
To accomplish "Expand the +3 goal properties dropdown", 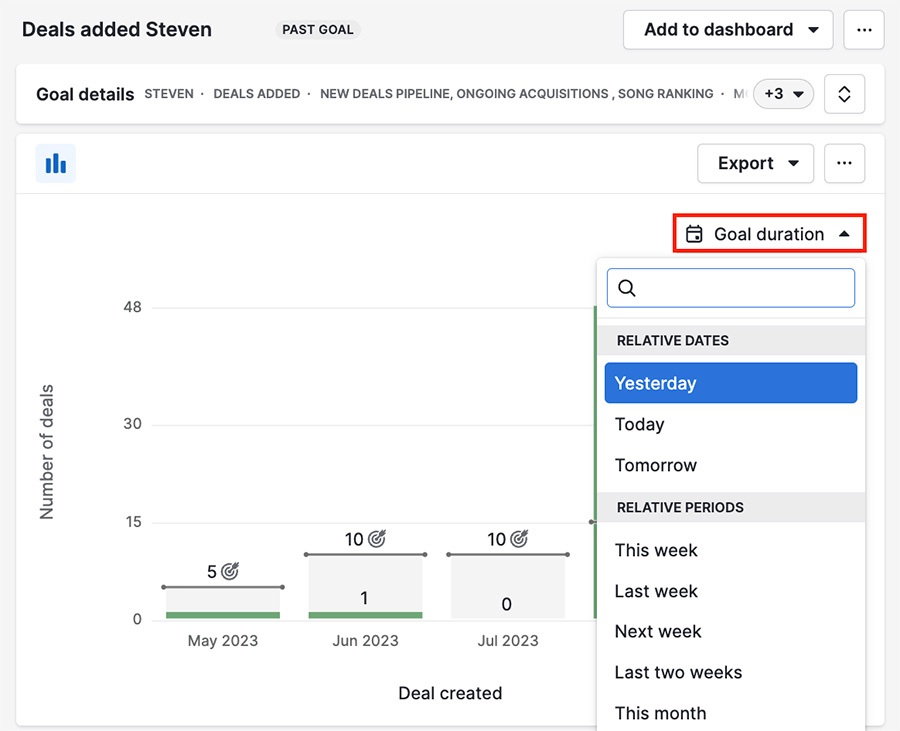I will (x=783, y=93).
